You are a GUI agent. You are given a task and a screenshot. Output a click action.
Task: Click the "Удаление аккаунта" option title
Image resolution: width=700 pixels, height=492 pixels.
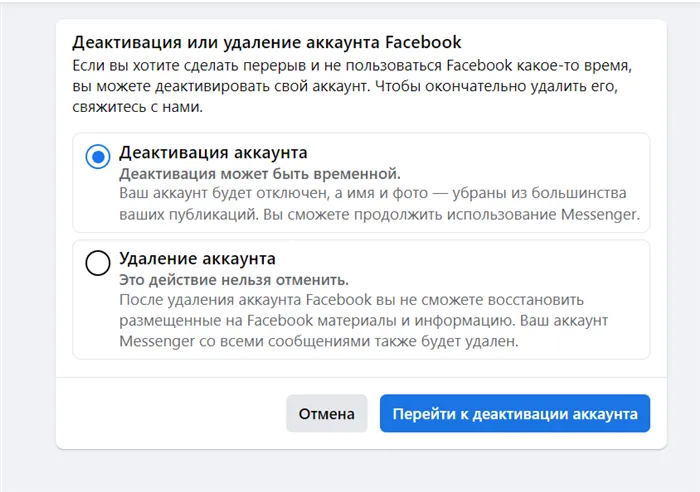197,259
